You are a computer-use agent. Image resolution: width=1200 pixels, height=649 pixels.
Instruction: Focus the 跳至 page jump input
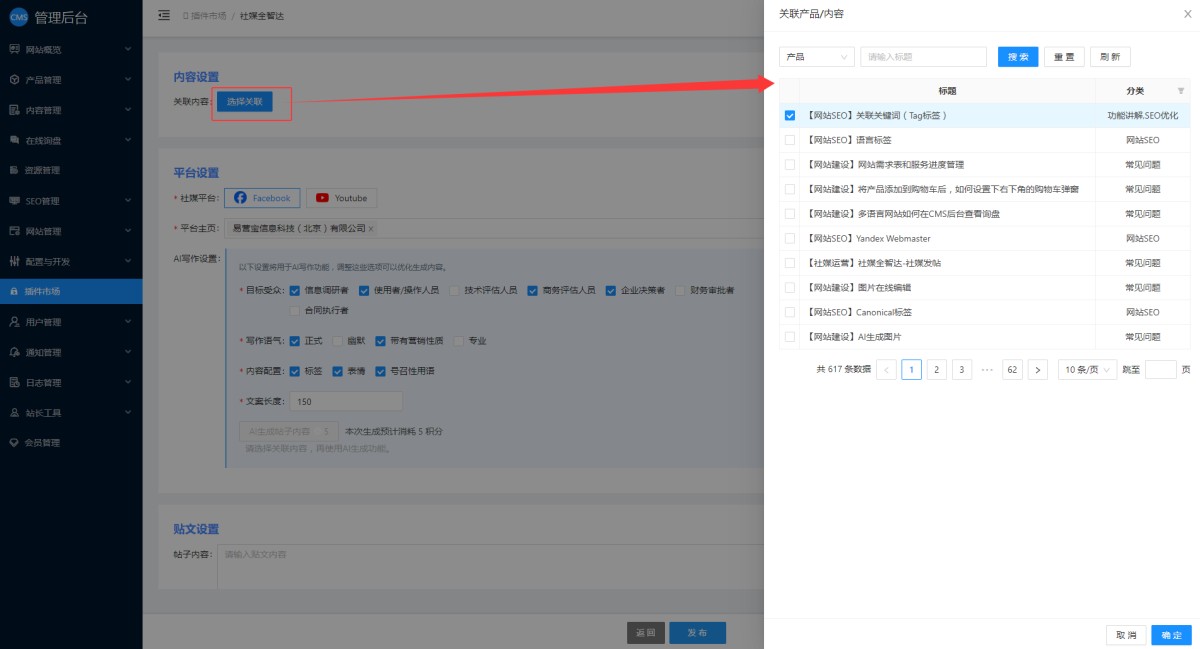click(1161, 369)
